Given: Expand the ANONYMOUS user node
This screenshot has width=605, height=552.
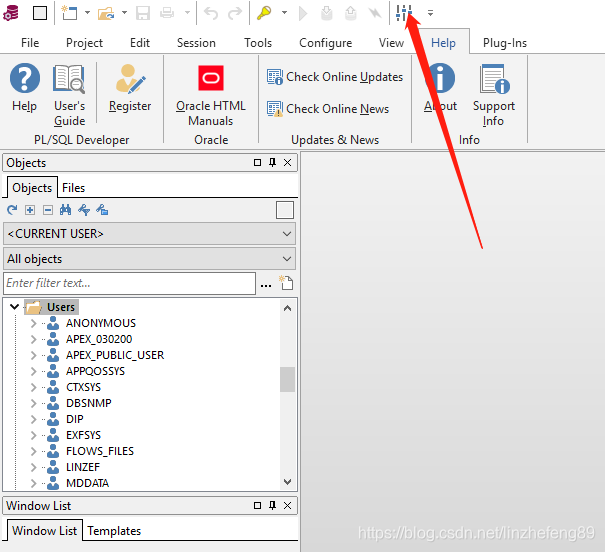Looking at the screenshot, I should point(34,323).
